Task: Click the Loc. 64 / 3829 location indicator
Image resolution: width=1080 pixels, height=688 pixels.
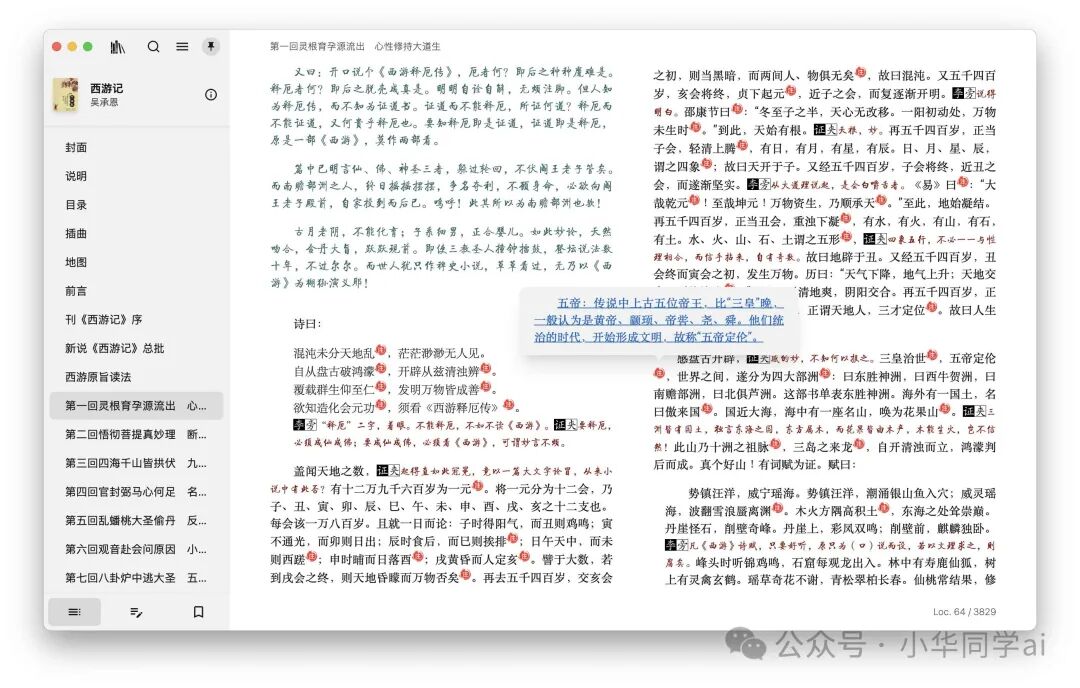Action: pyautogui.click(x=964, y=612)
